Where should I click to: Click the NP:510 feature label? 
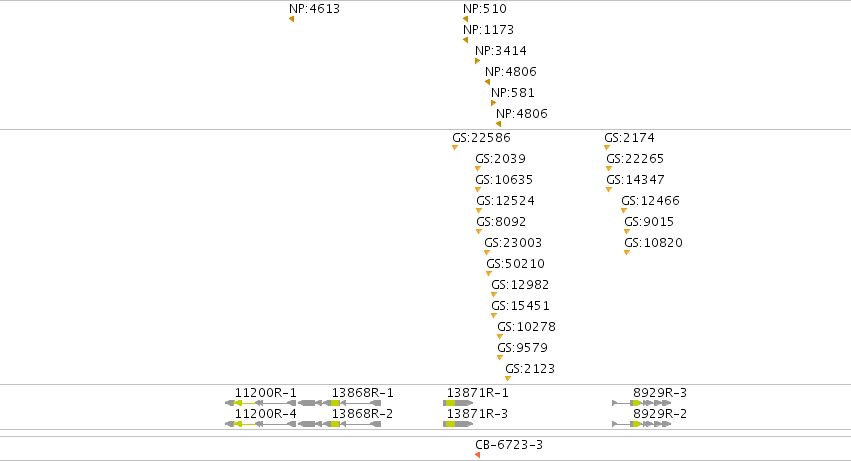(x=485, y=9)
